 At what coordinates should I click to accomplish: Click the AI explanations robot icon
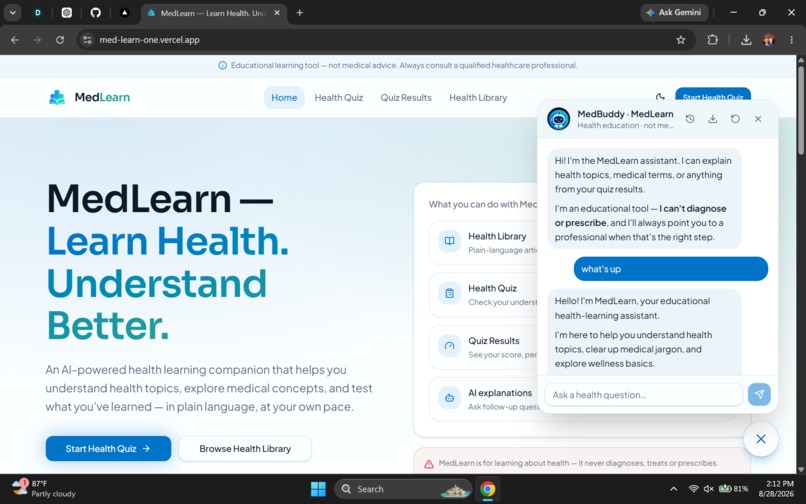click(x=449, y=398)
